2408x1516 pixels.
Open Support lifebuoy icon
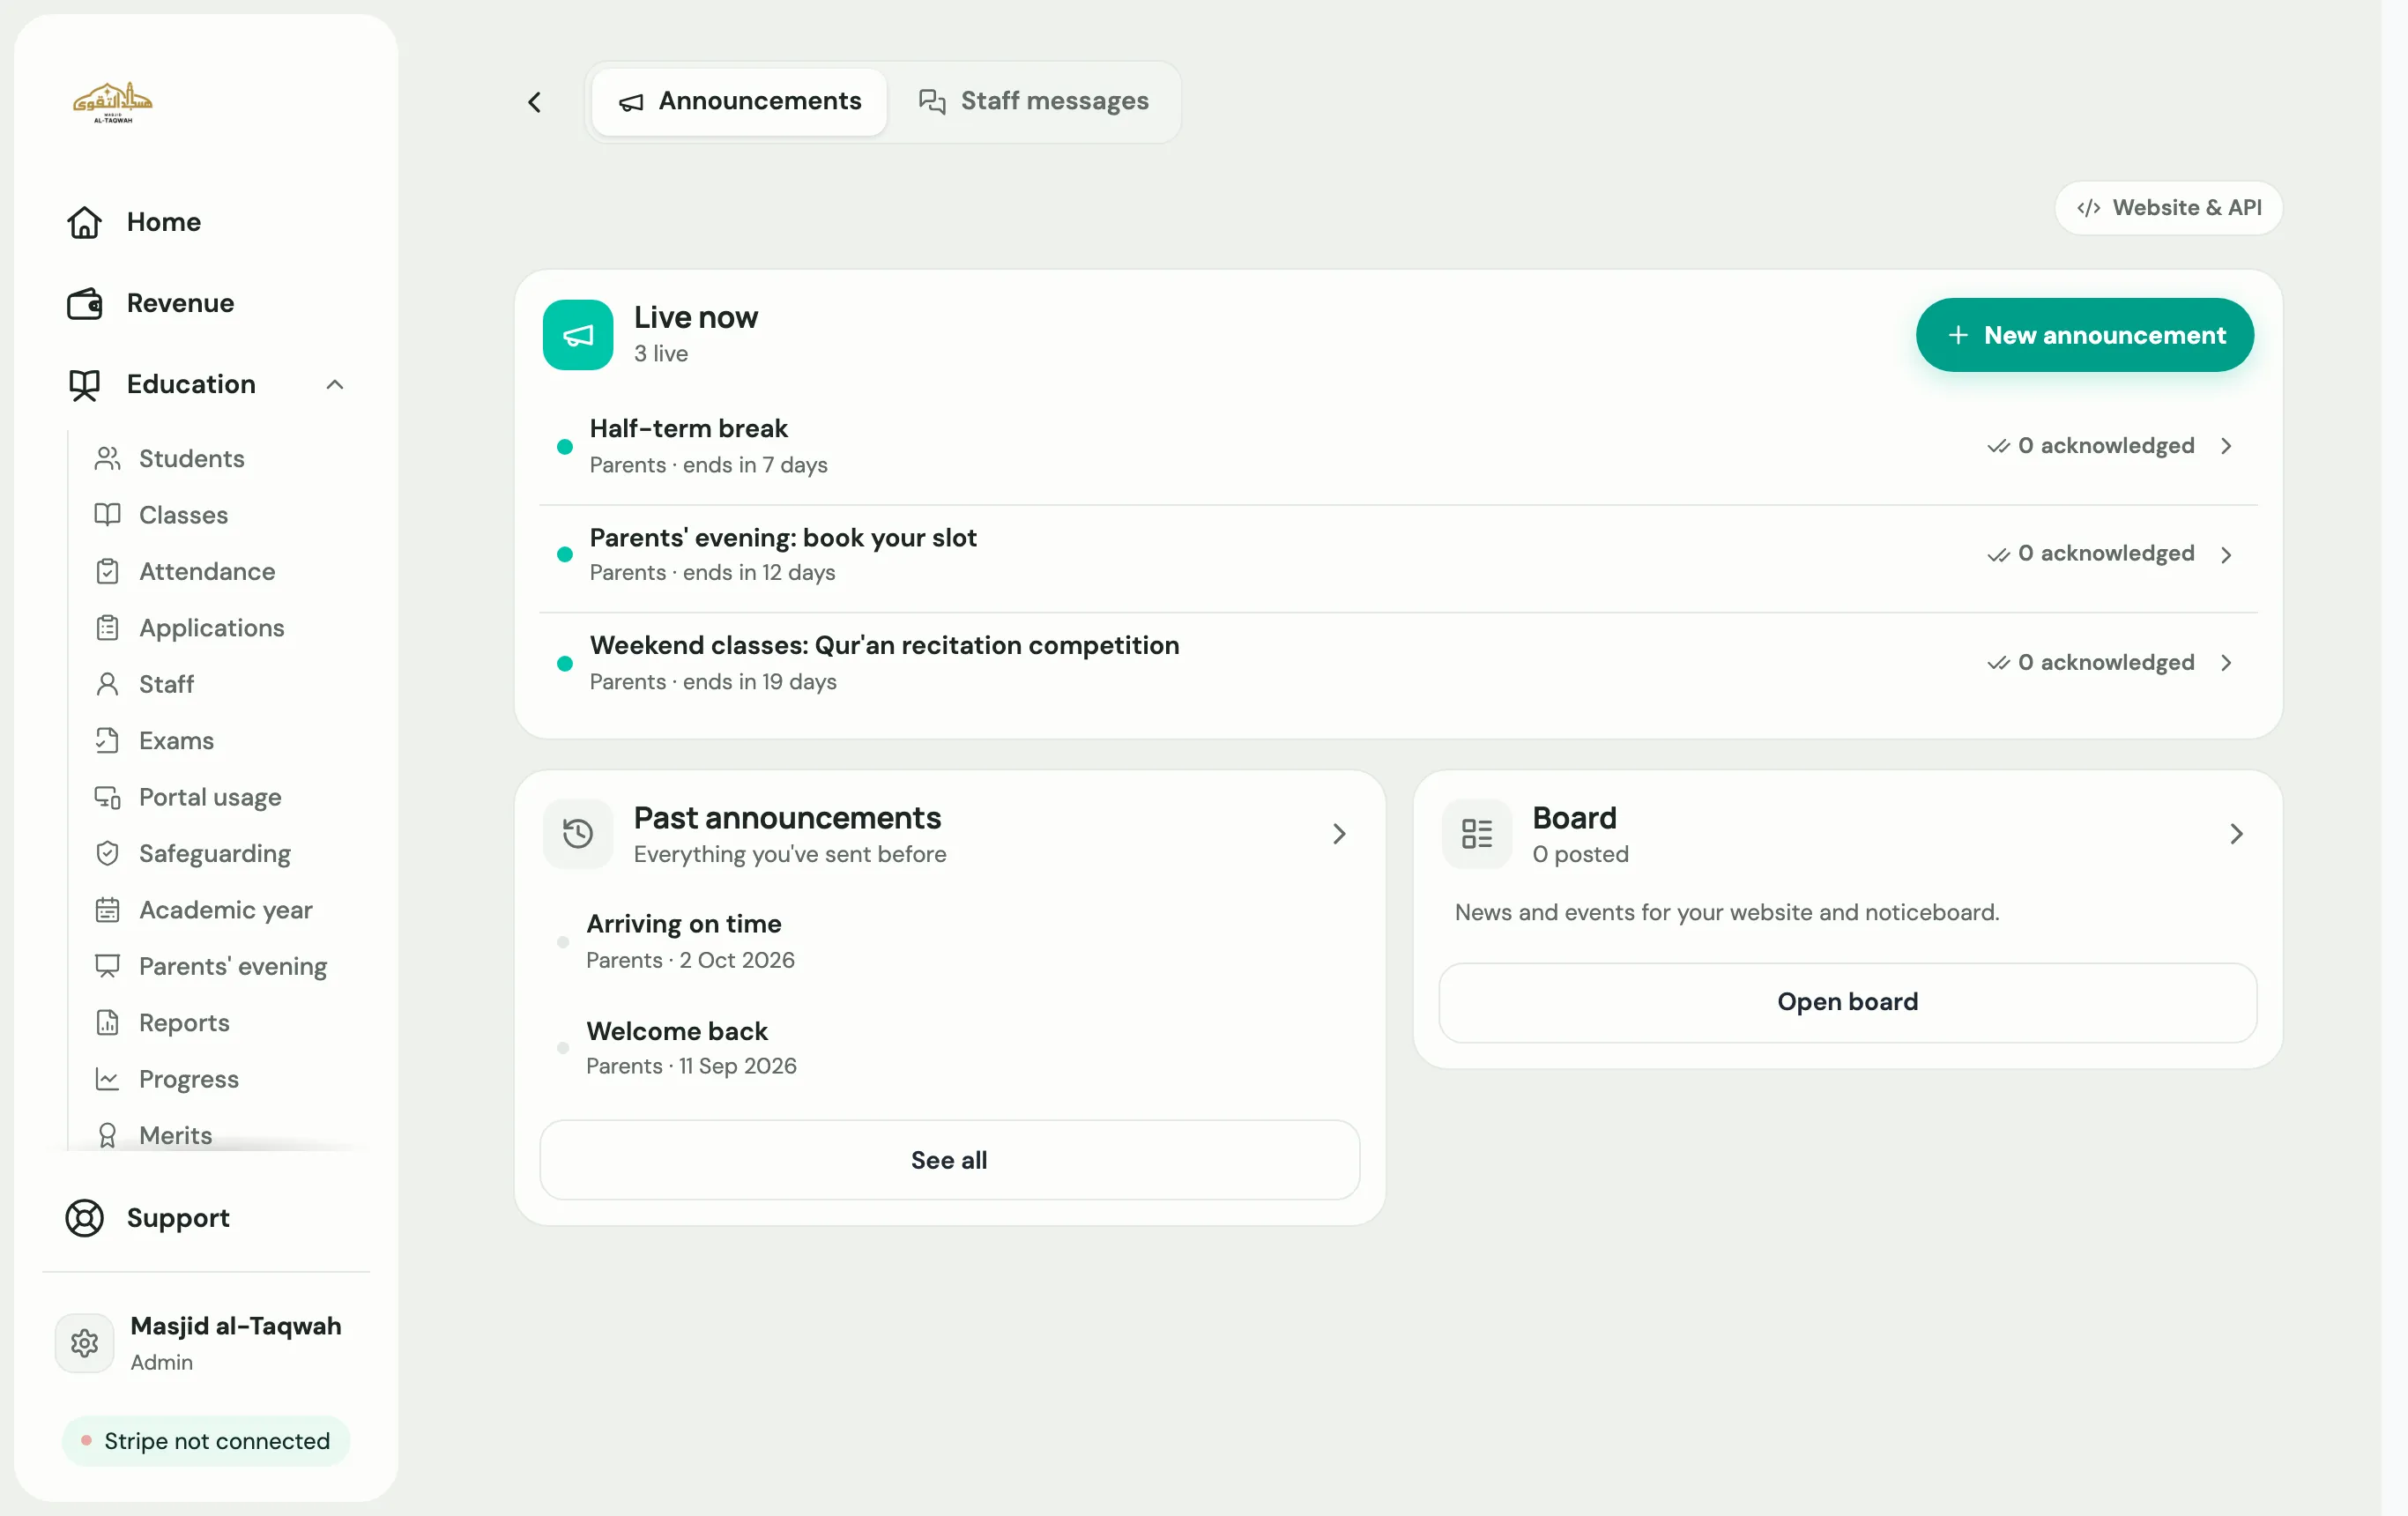click(x=84, y=1218)
